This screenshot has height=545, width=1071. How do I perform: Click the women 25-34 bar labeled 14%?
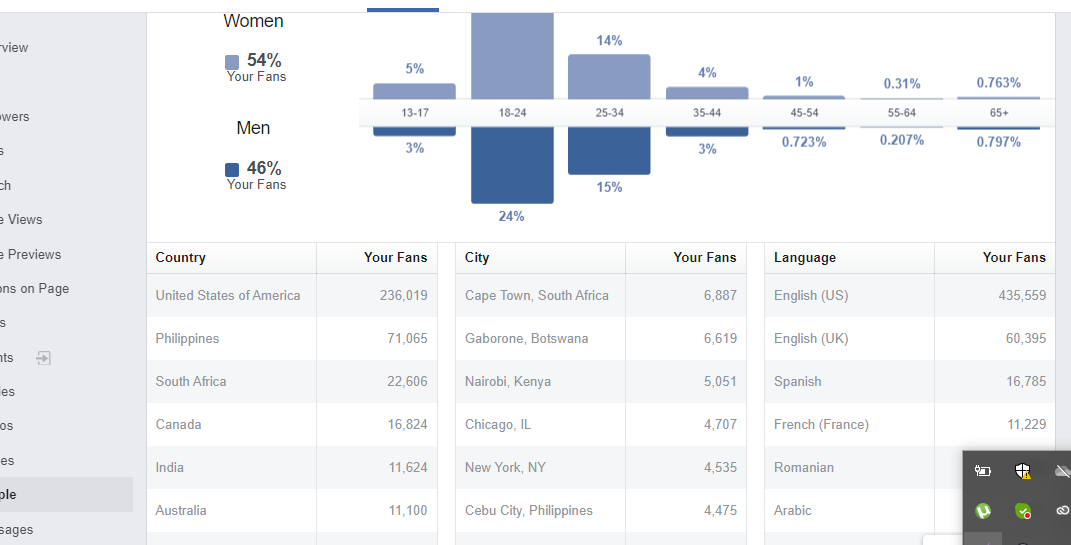(609, 77)
